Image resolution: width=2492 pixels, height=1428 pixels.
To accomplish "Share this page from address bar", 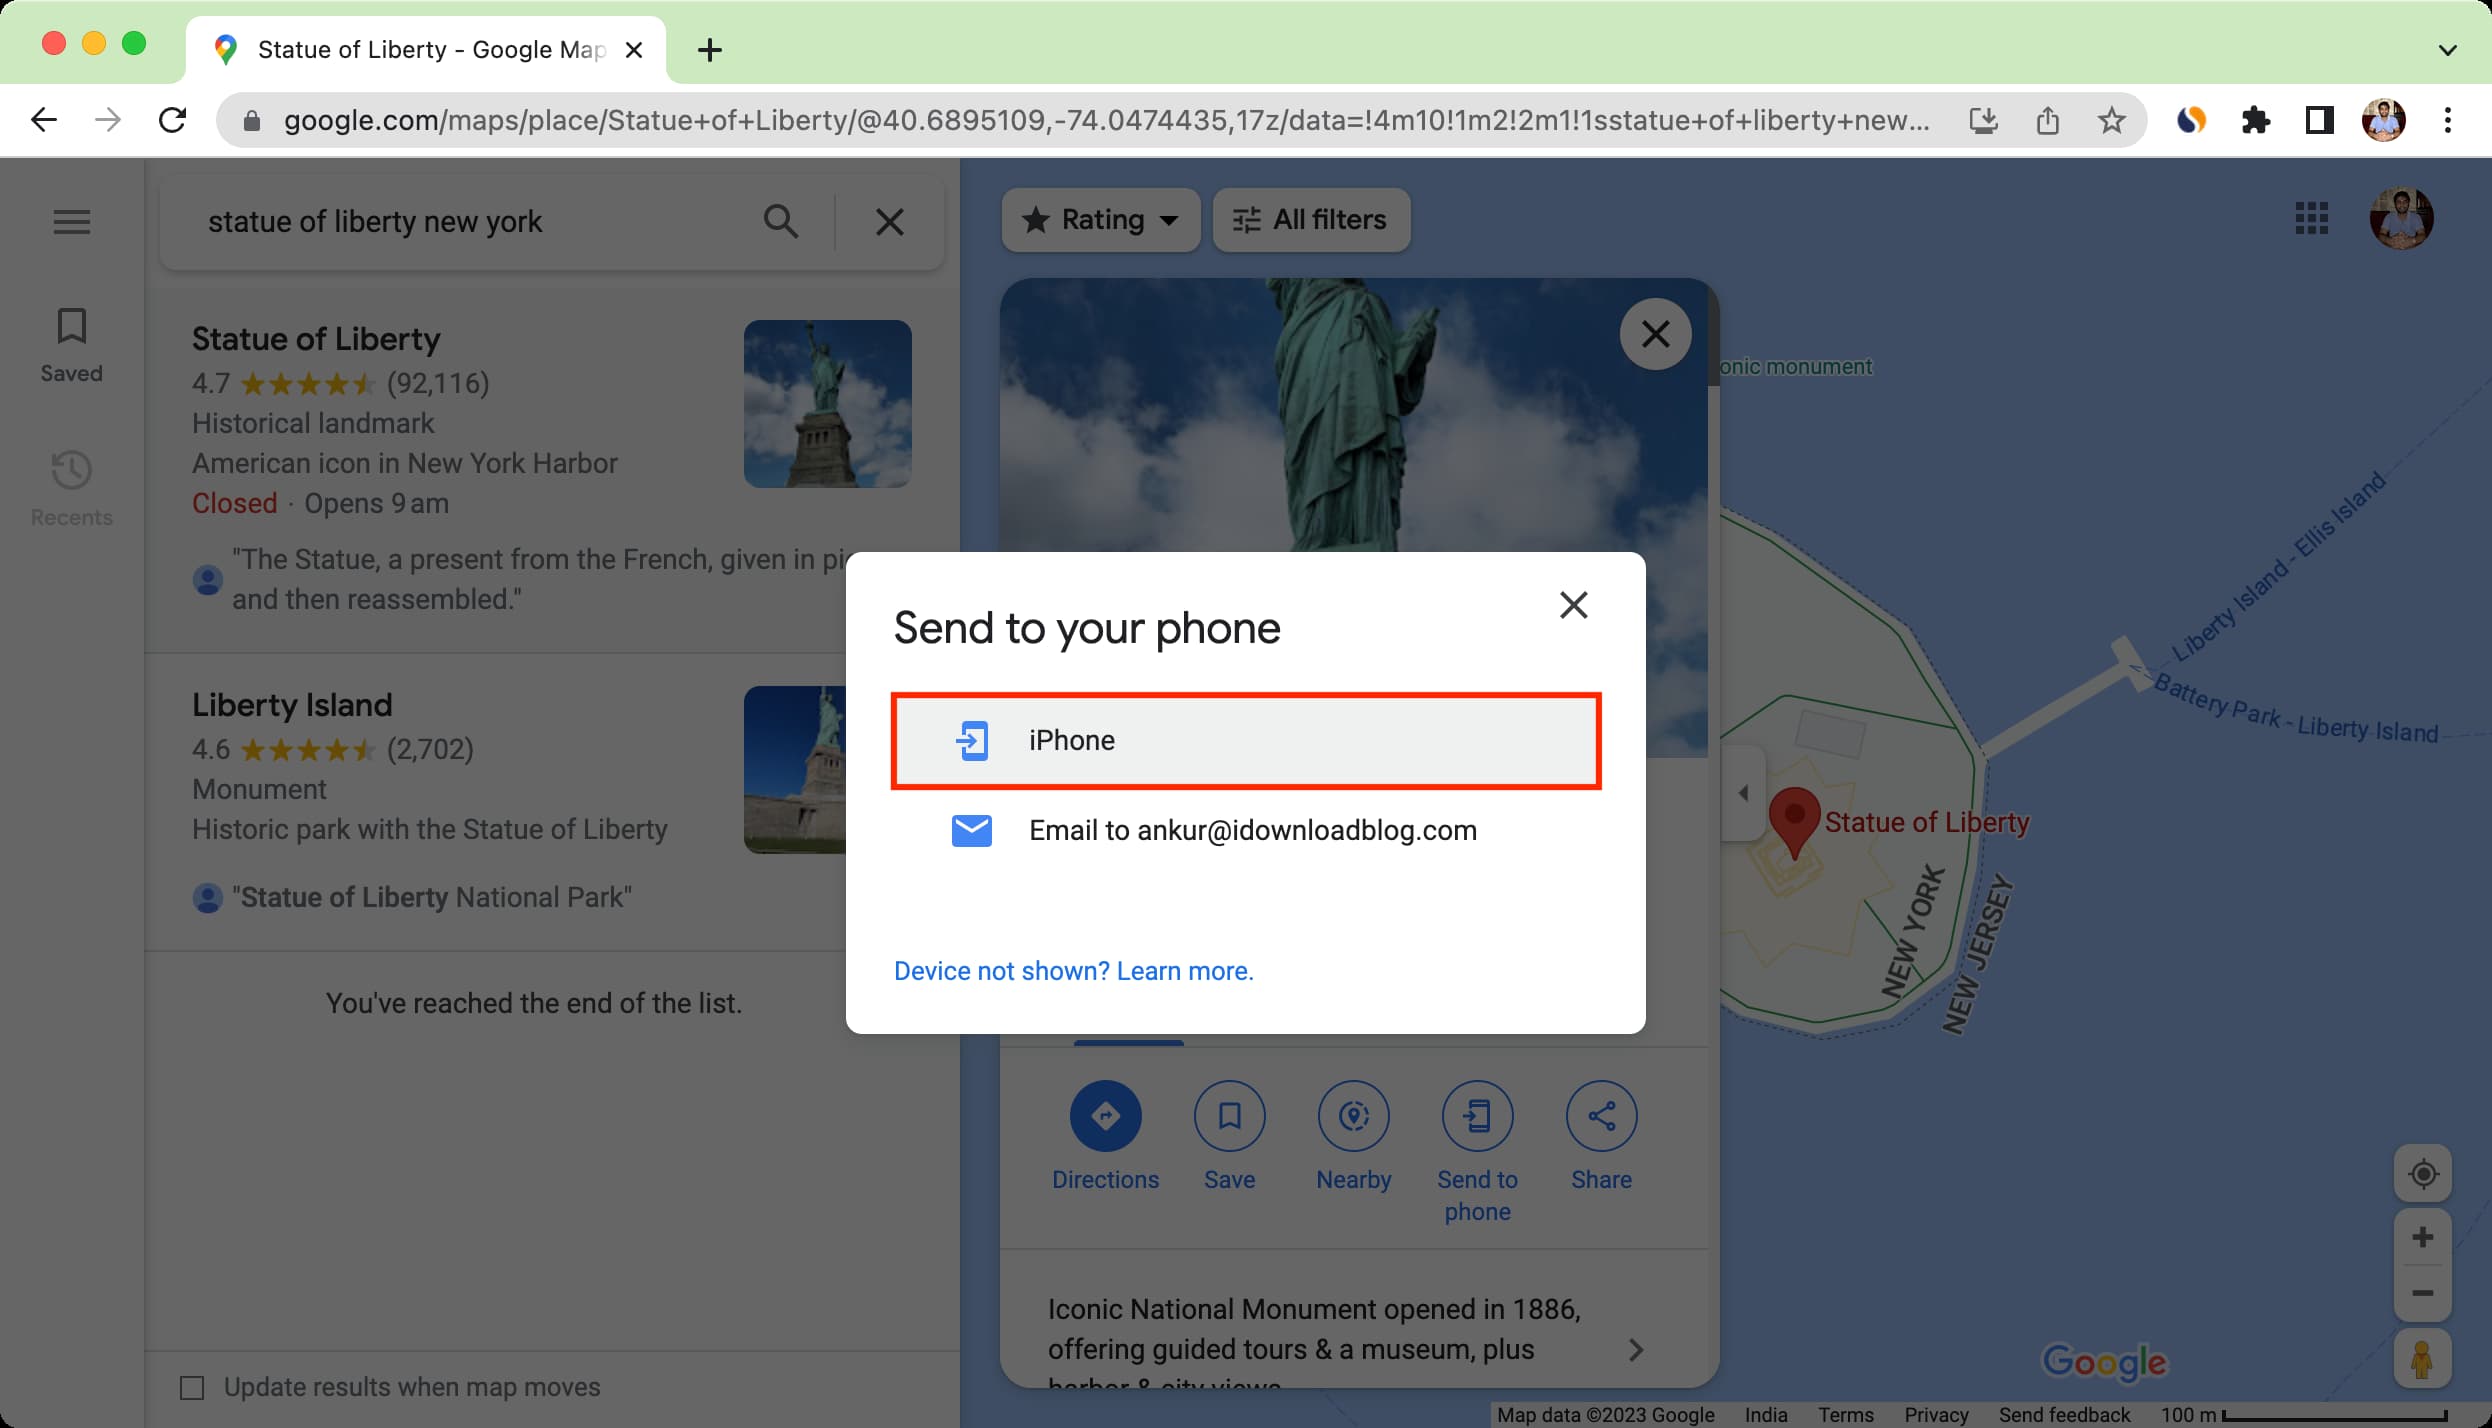I will click(2047, 121).
